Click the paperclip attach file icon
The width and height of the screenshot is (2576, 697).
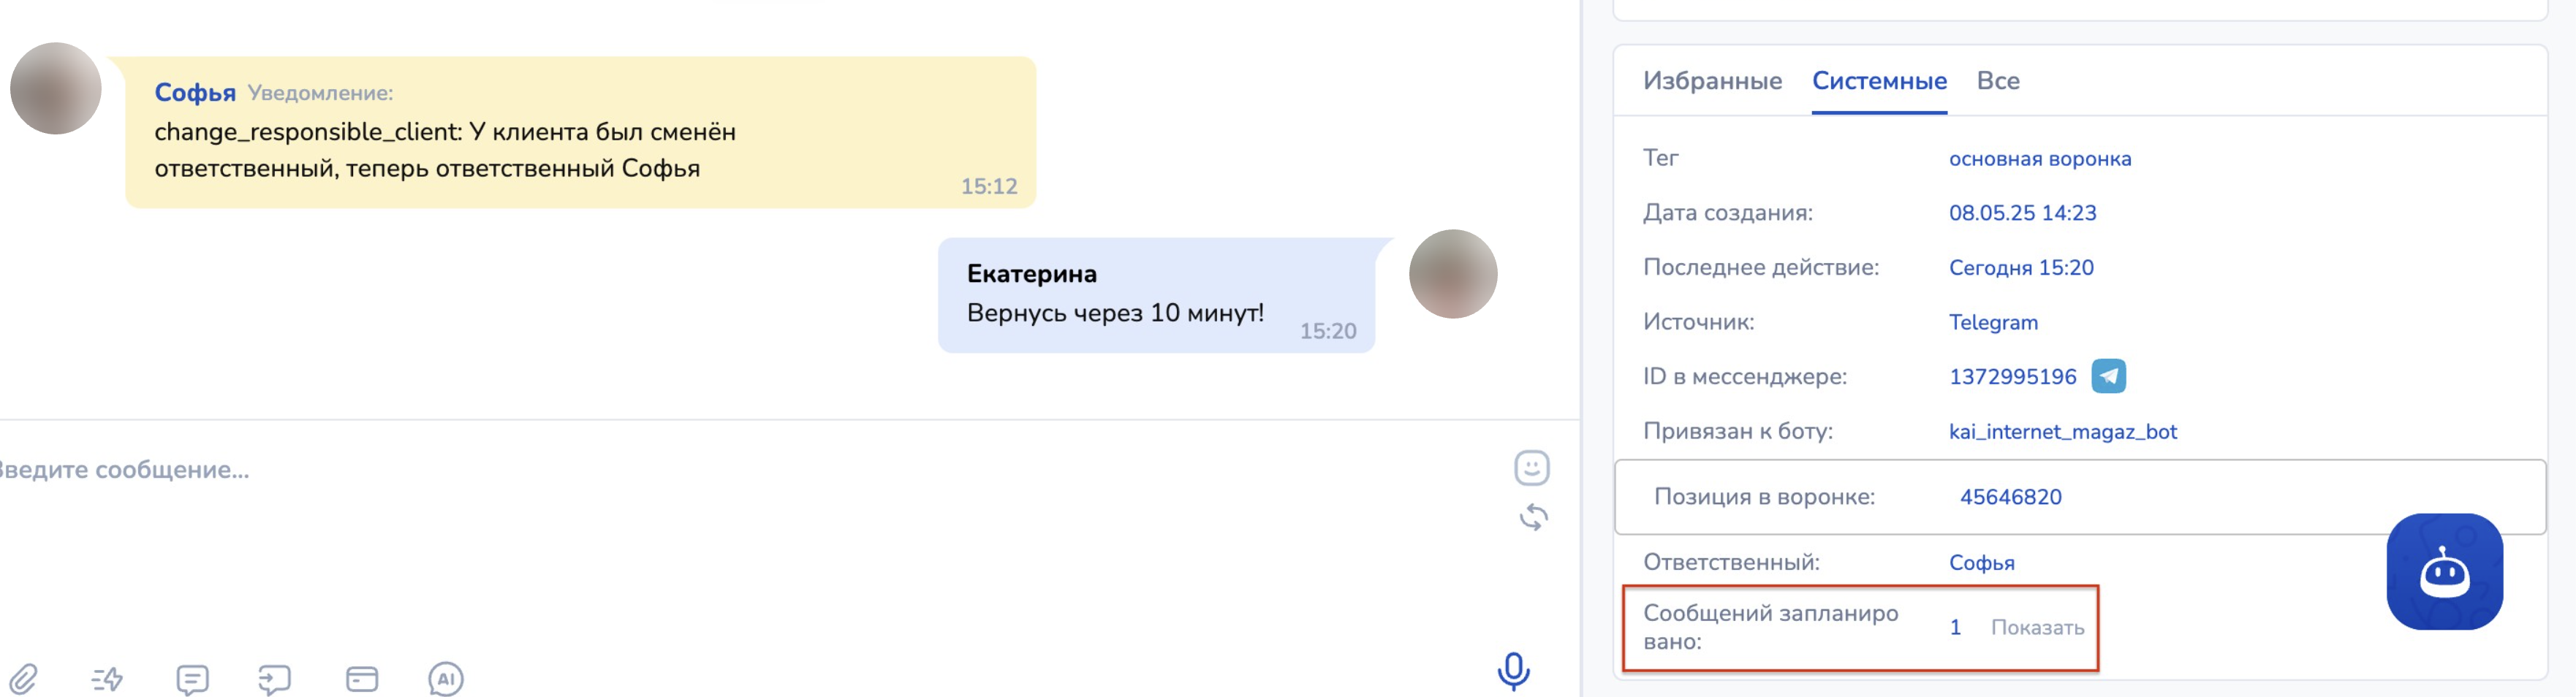coord(23,679)
